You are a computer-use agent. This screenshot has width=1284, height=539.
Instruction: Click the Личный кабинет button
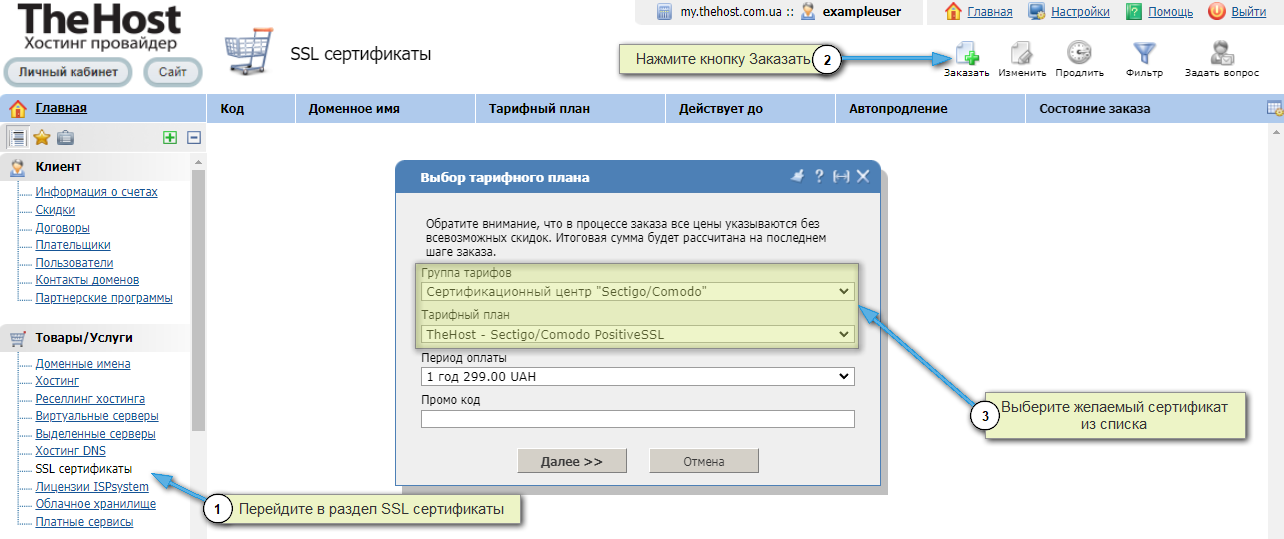[x=68, y=72]
